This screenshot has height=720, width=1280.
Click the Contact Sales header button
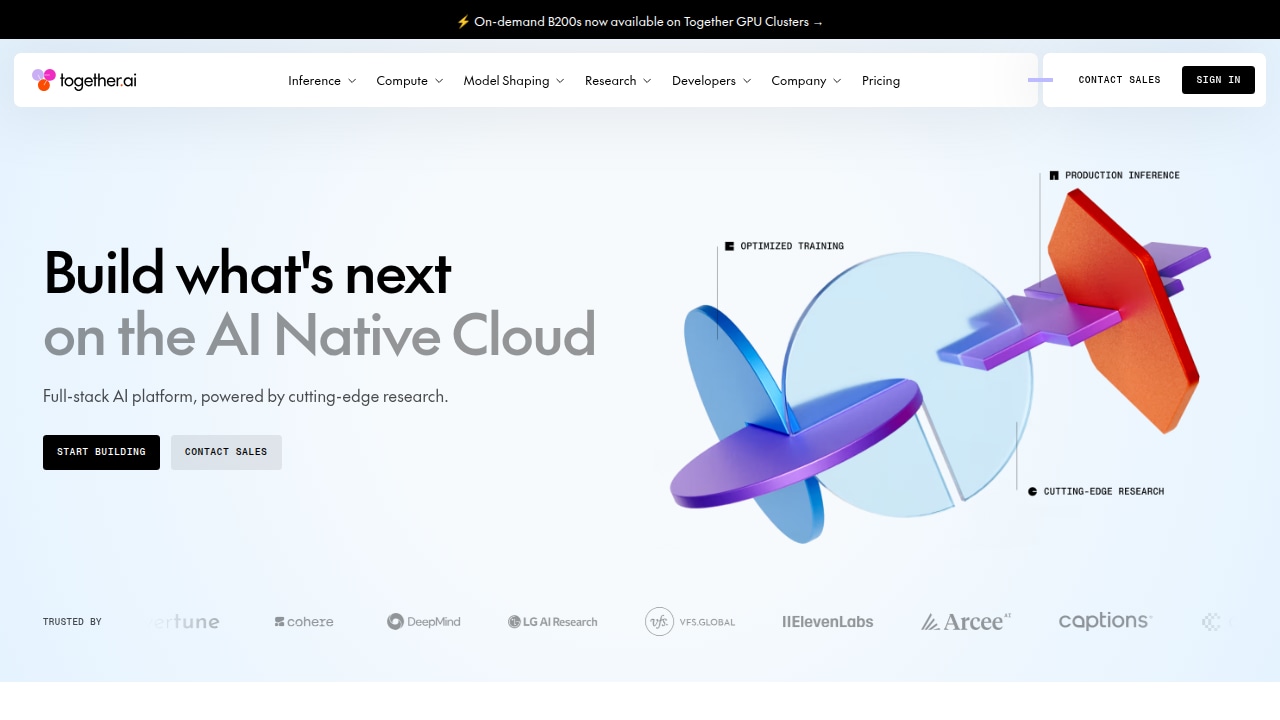coord(1119,80)
